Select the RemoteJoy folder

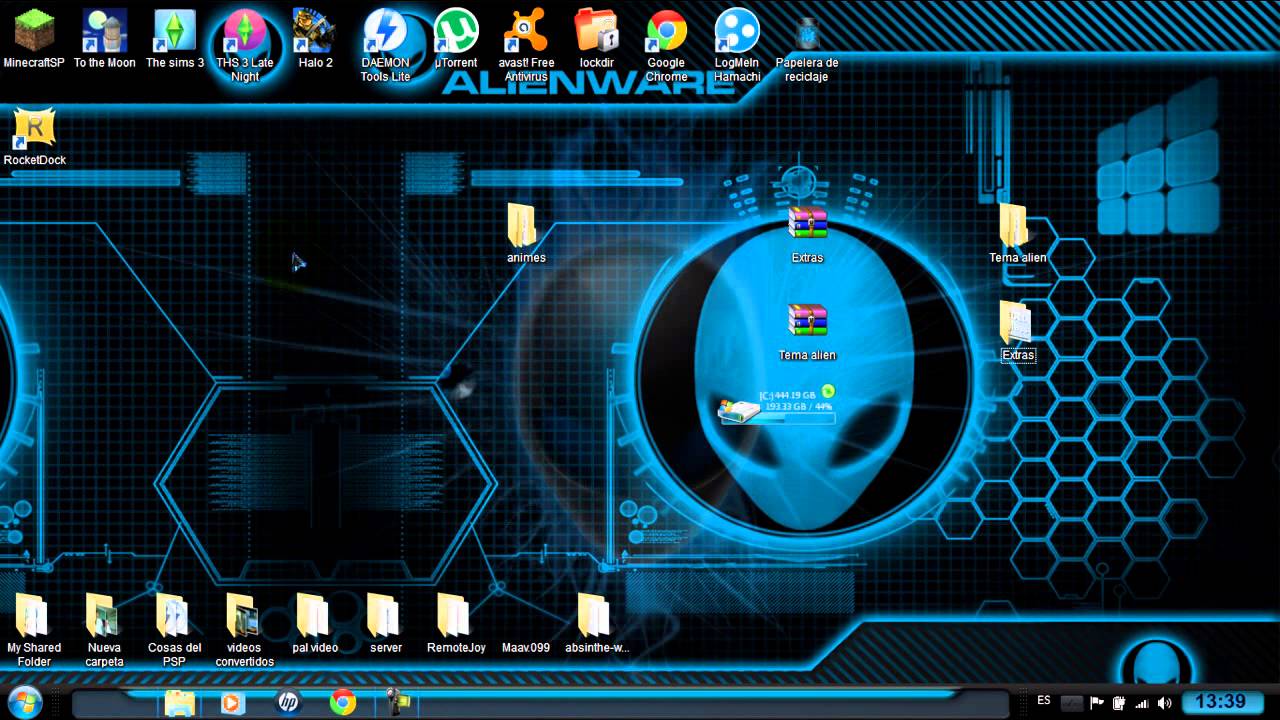[x=455, y=623]
